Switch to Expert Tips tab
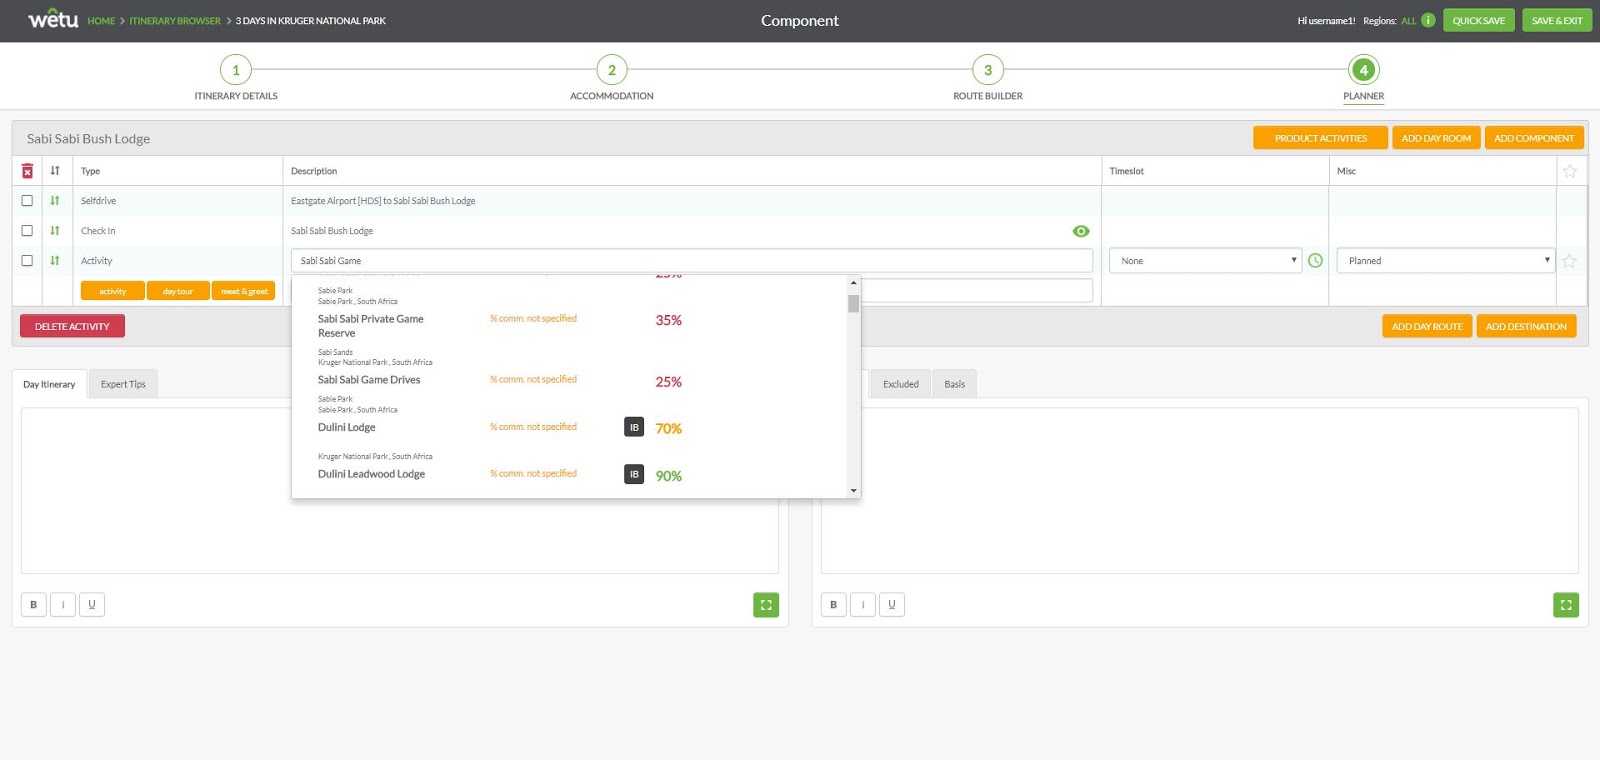The image size is (1600, 760). tap(123, 384)
